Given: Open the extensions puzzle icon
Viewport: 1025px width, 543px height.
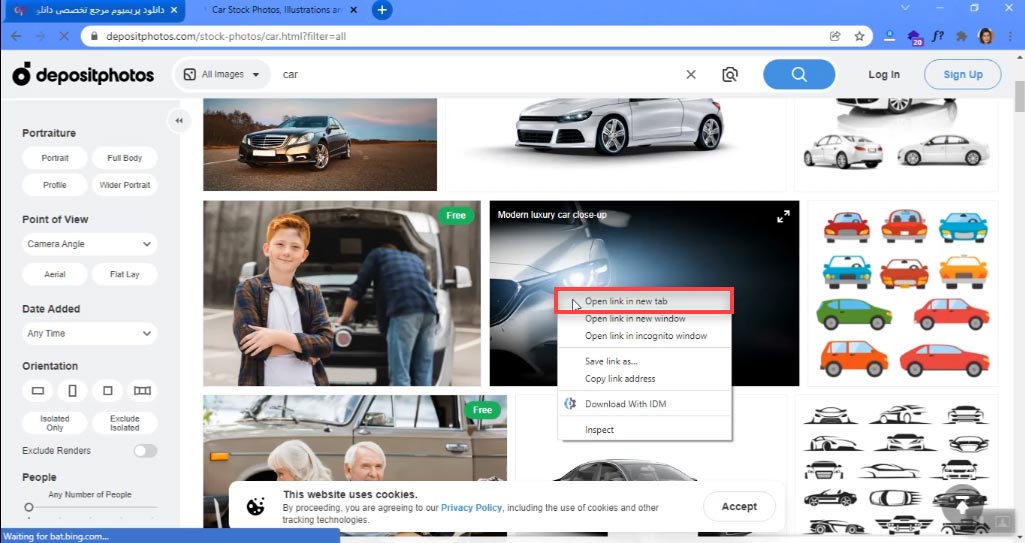Looking at the screenshot, I should (961, 37).
